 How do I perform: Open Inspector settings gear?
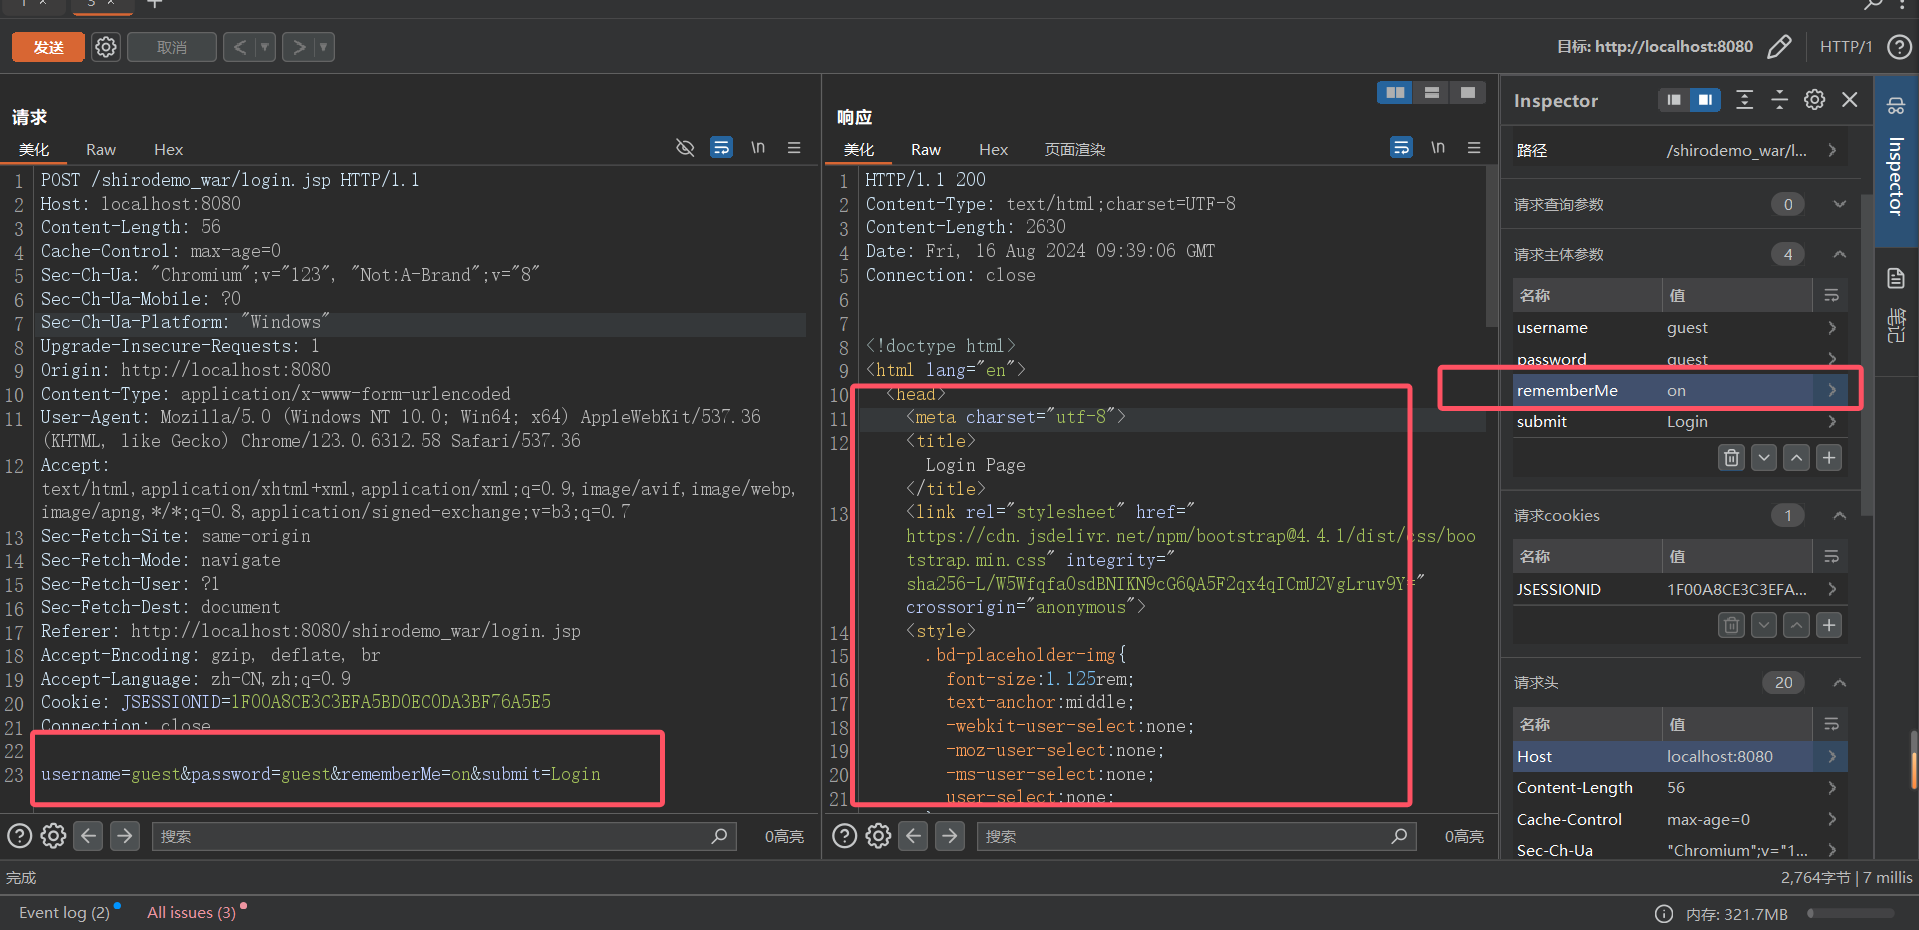pos(1815,100)
